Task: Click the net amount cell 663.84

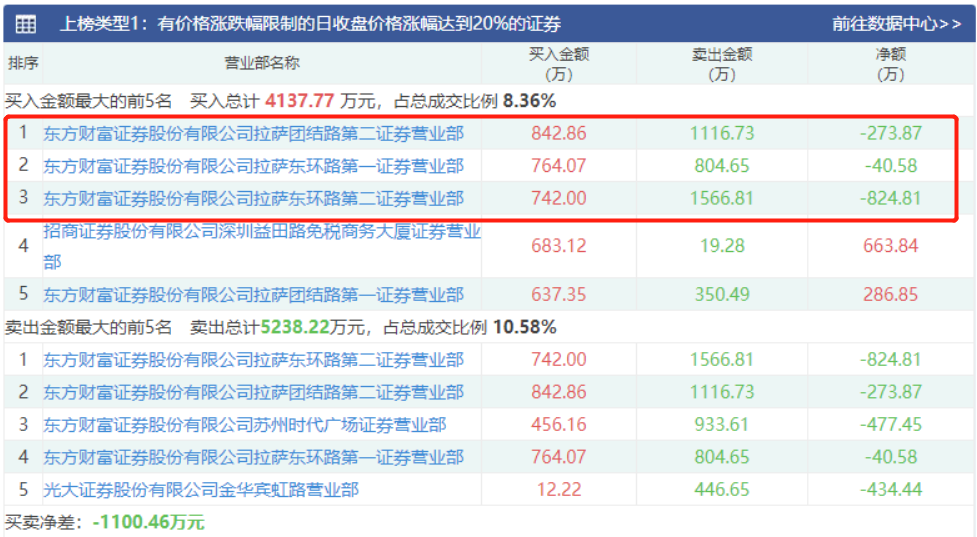Action: [x=890, y=246]
